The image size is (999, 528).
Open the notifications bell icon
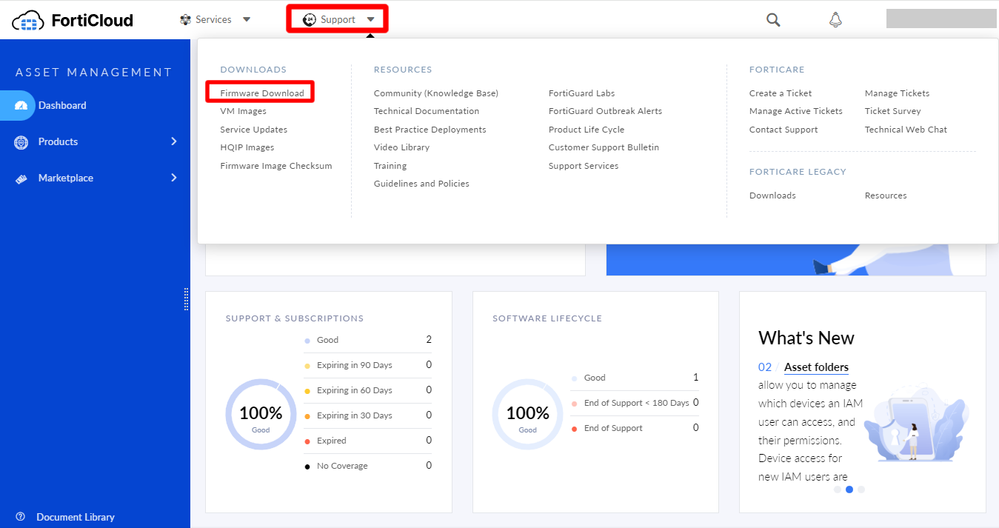[x=836, y=20]
